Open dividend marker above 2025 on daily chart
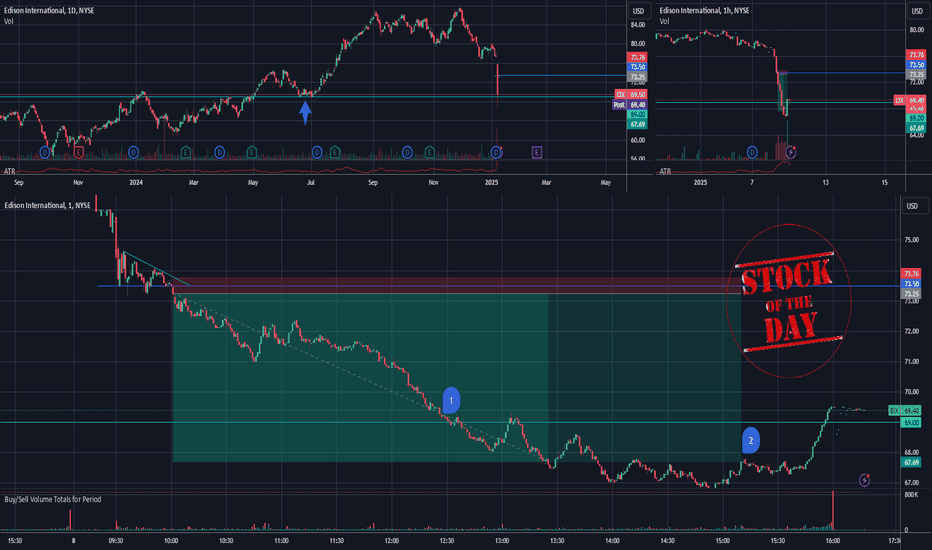932x550 pixels. (x=496, y=153)
